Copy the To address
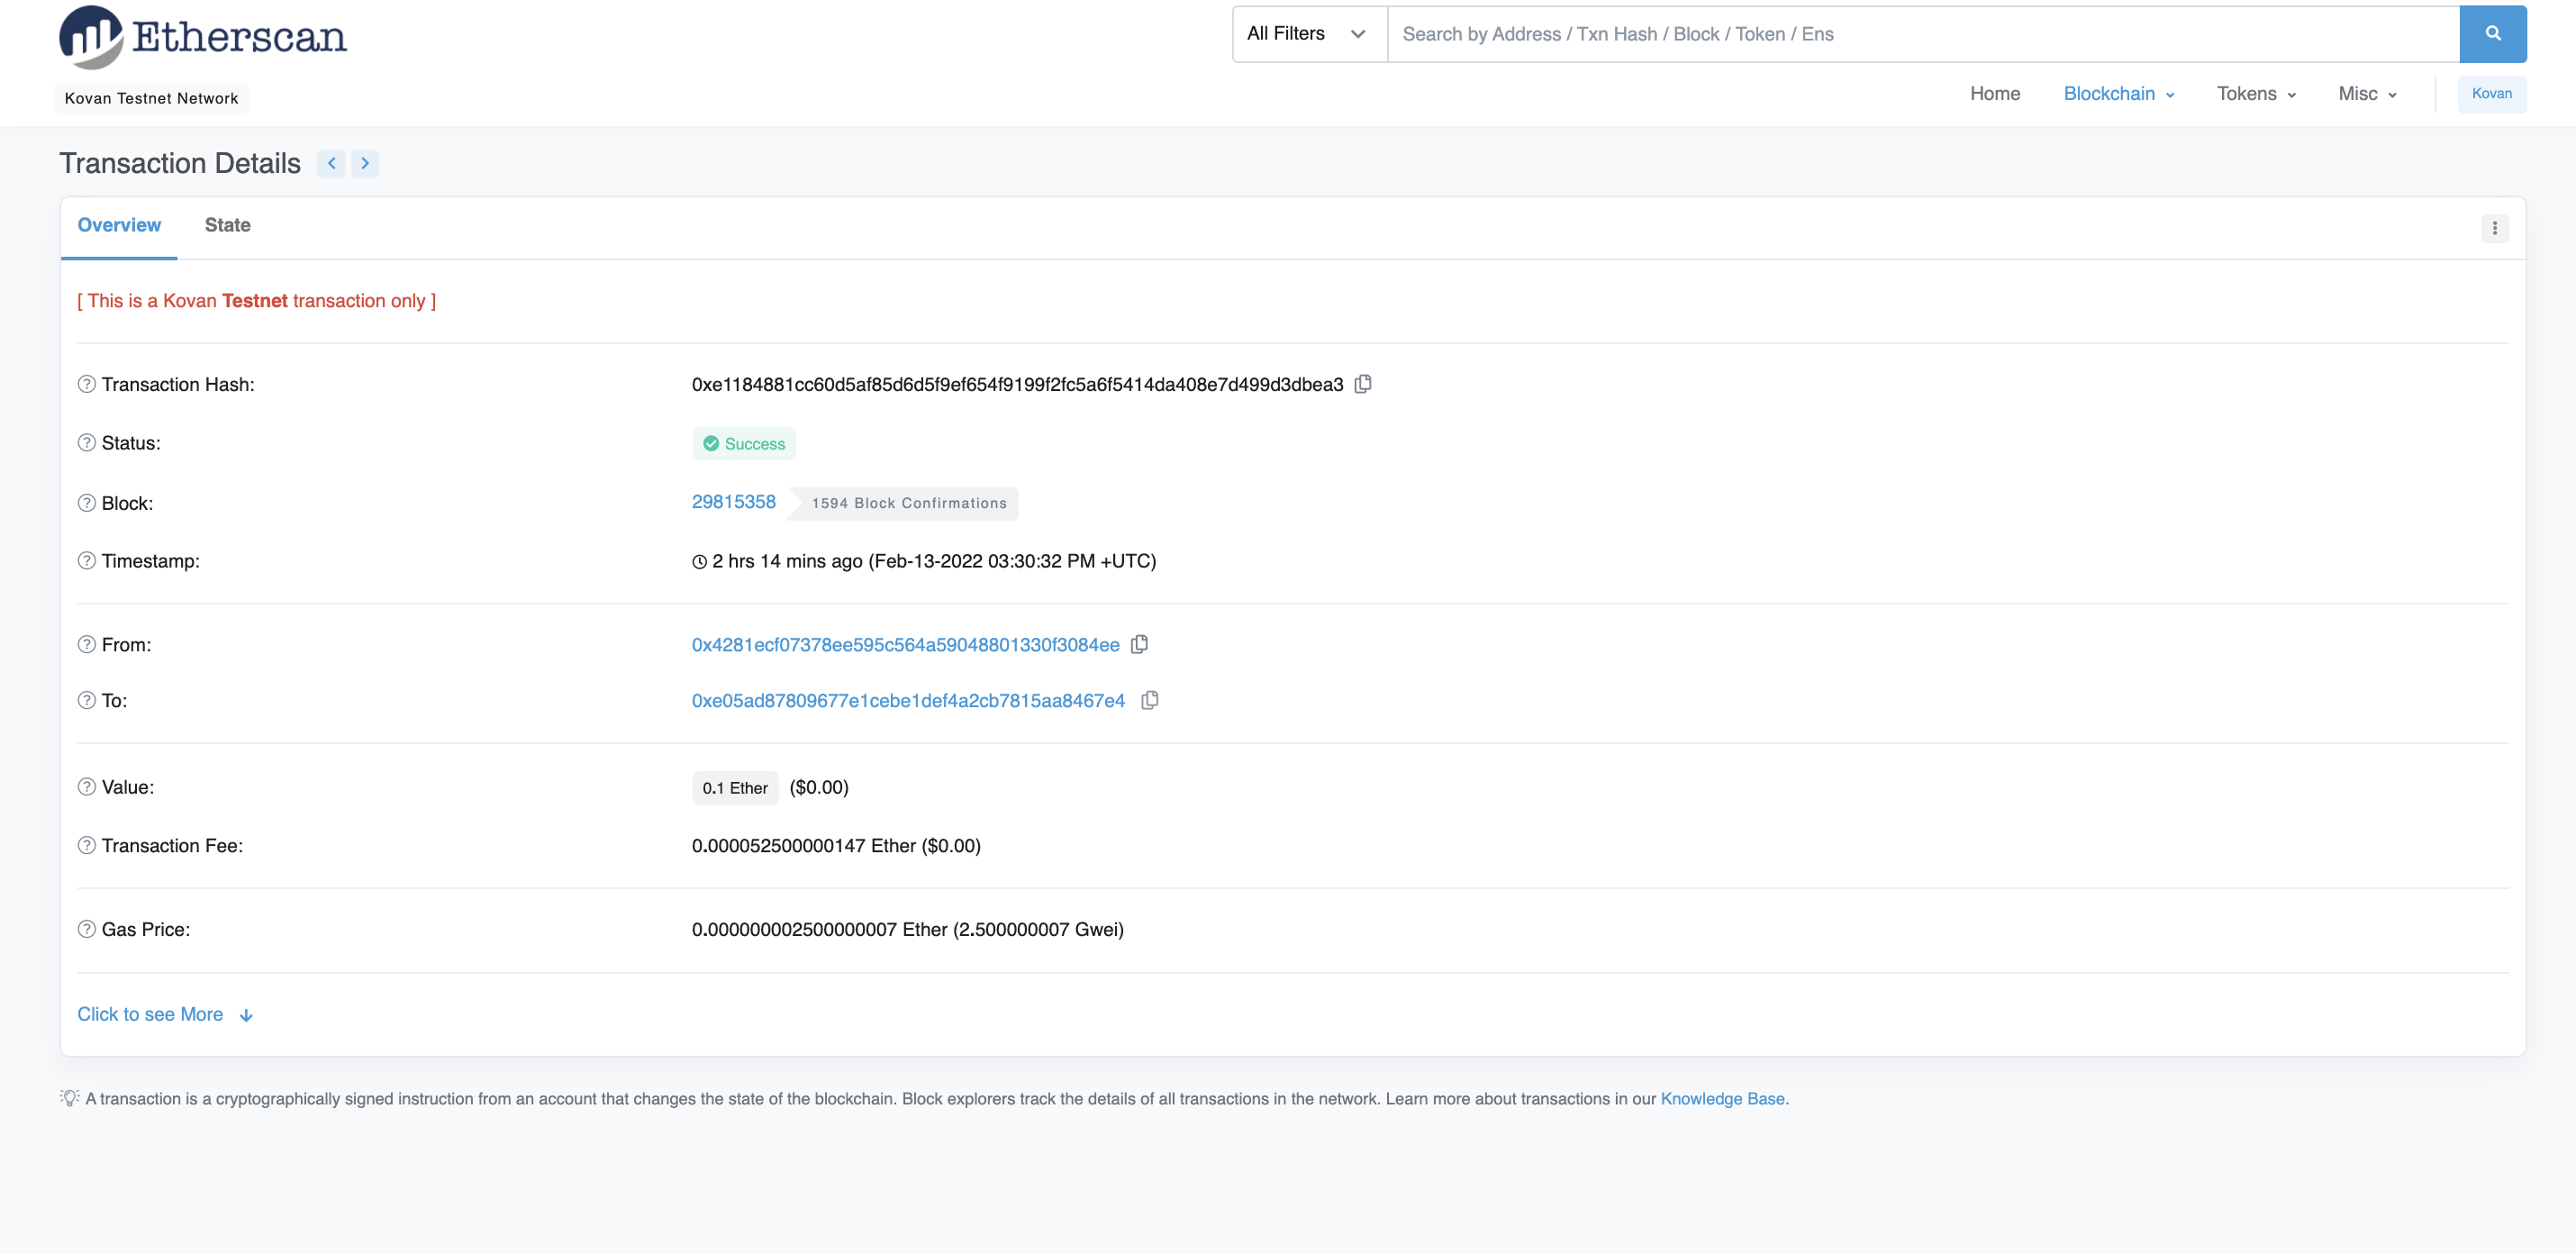 click(x=1150, y=700)
